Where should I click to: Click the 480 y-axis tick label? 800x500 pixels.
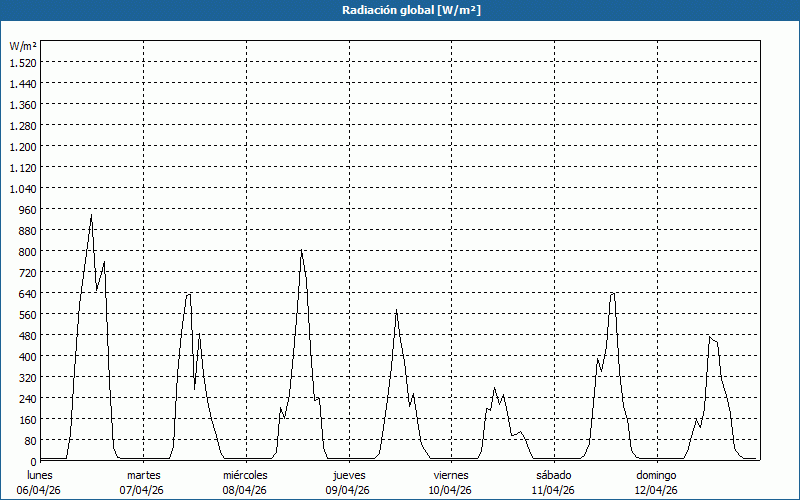(26, 335)
